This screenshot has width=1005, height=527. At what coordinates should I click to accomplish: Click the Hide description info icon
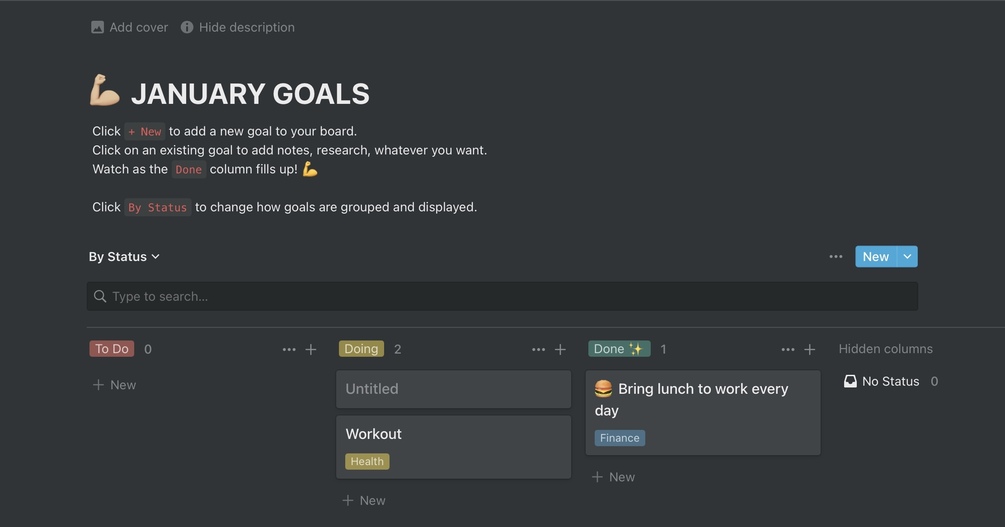[x=187, y=27]
